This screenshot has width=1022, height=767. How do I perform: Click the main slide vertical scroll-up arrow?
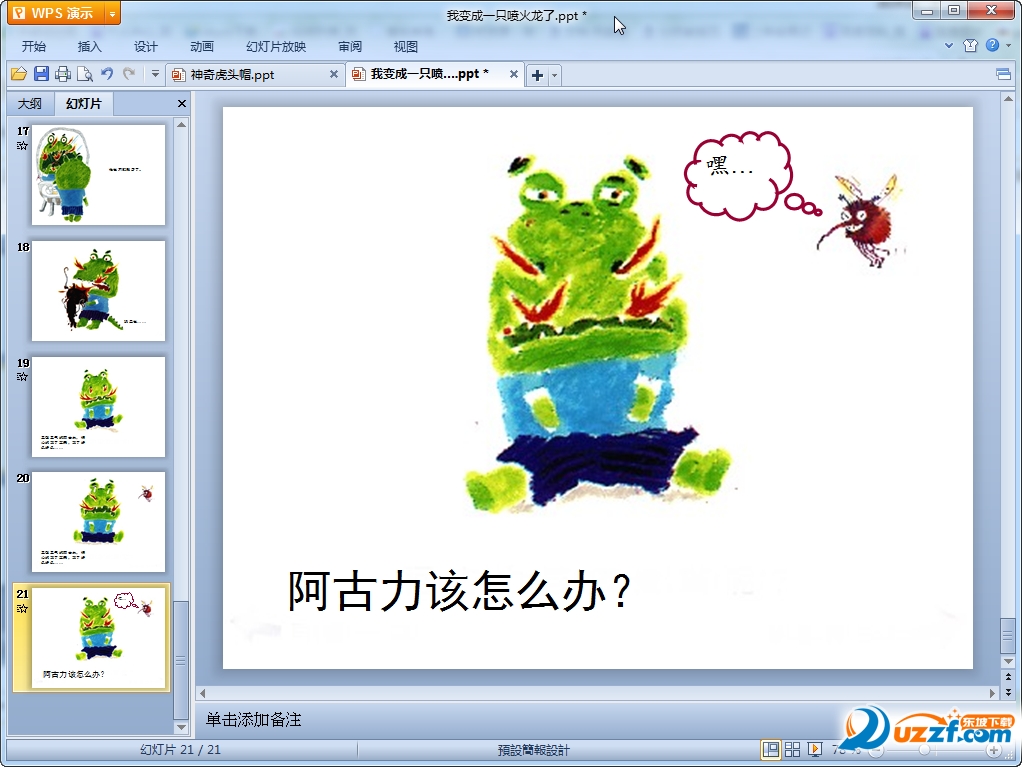[x=1008, y=99]
